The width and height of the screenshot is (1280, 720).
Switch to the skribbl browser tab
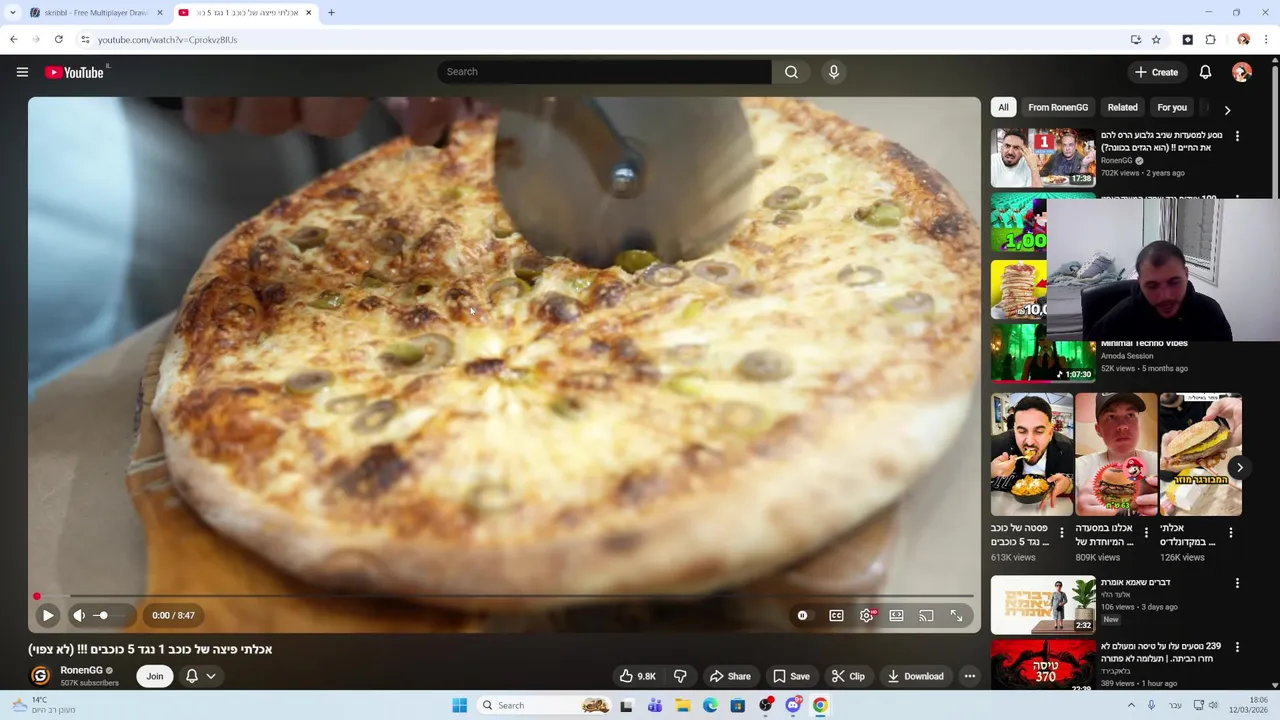94,13
